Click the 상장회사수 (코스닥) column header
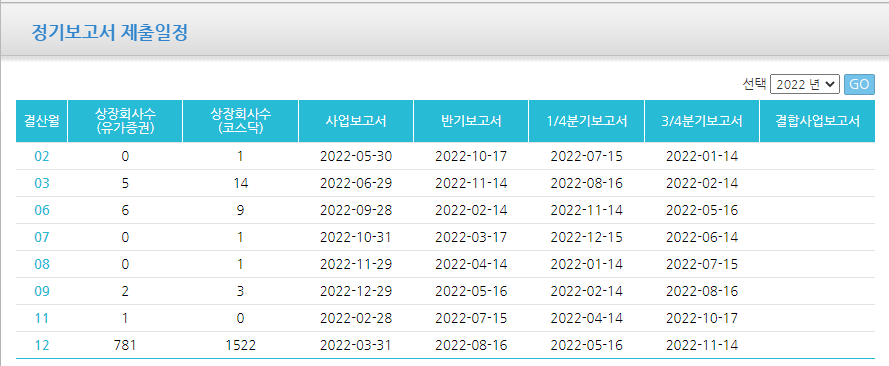This screenshot has width=889, height=366. pos(240,121)
